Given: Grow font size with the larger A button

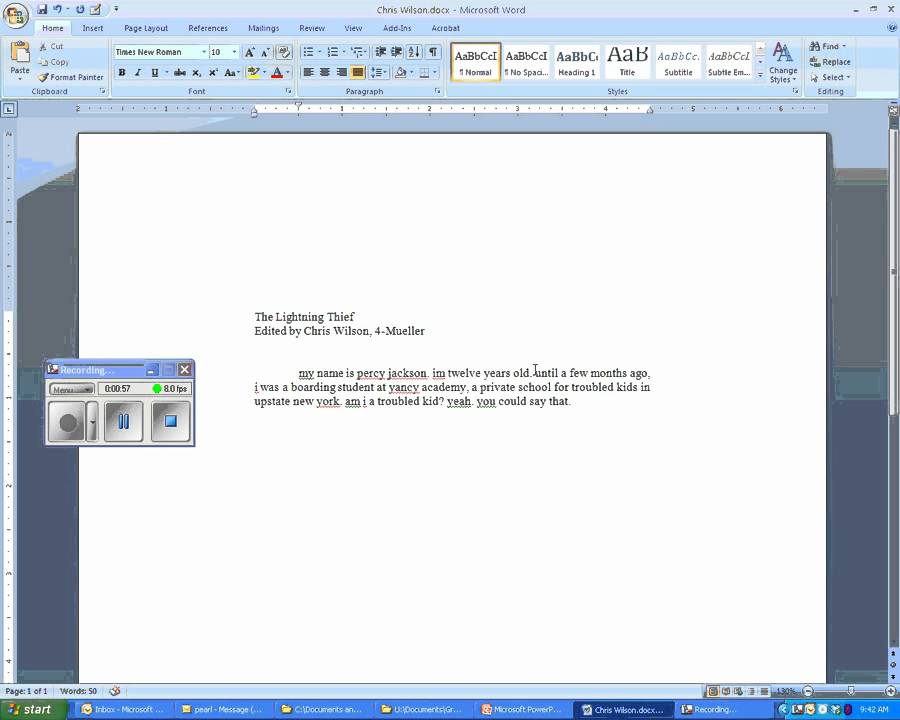Looking at the screenshot, I should (250, 52).
